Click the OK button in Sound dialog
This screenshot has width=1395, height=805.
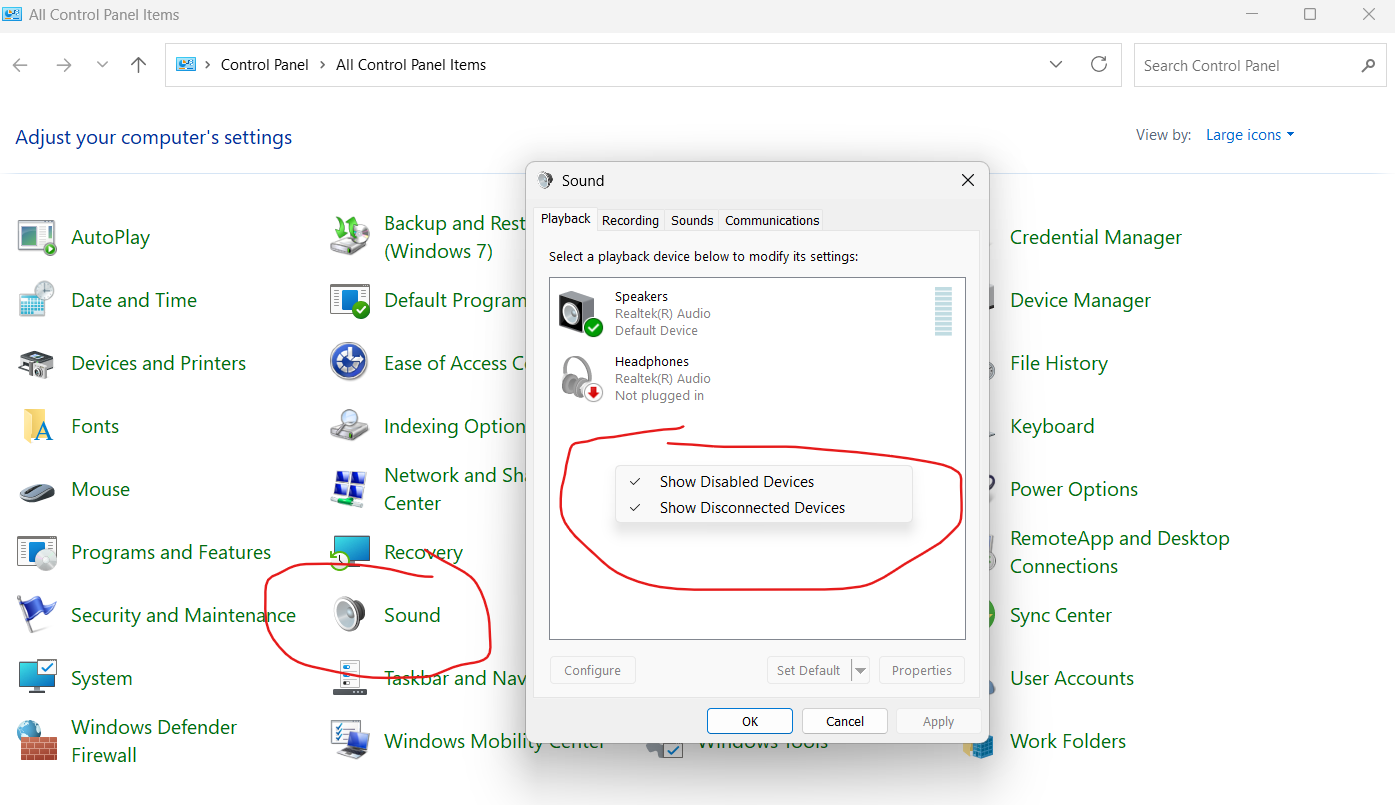pyautogui.click(x=750, y=721)
